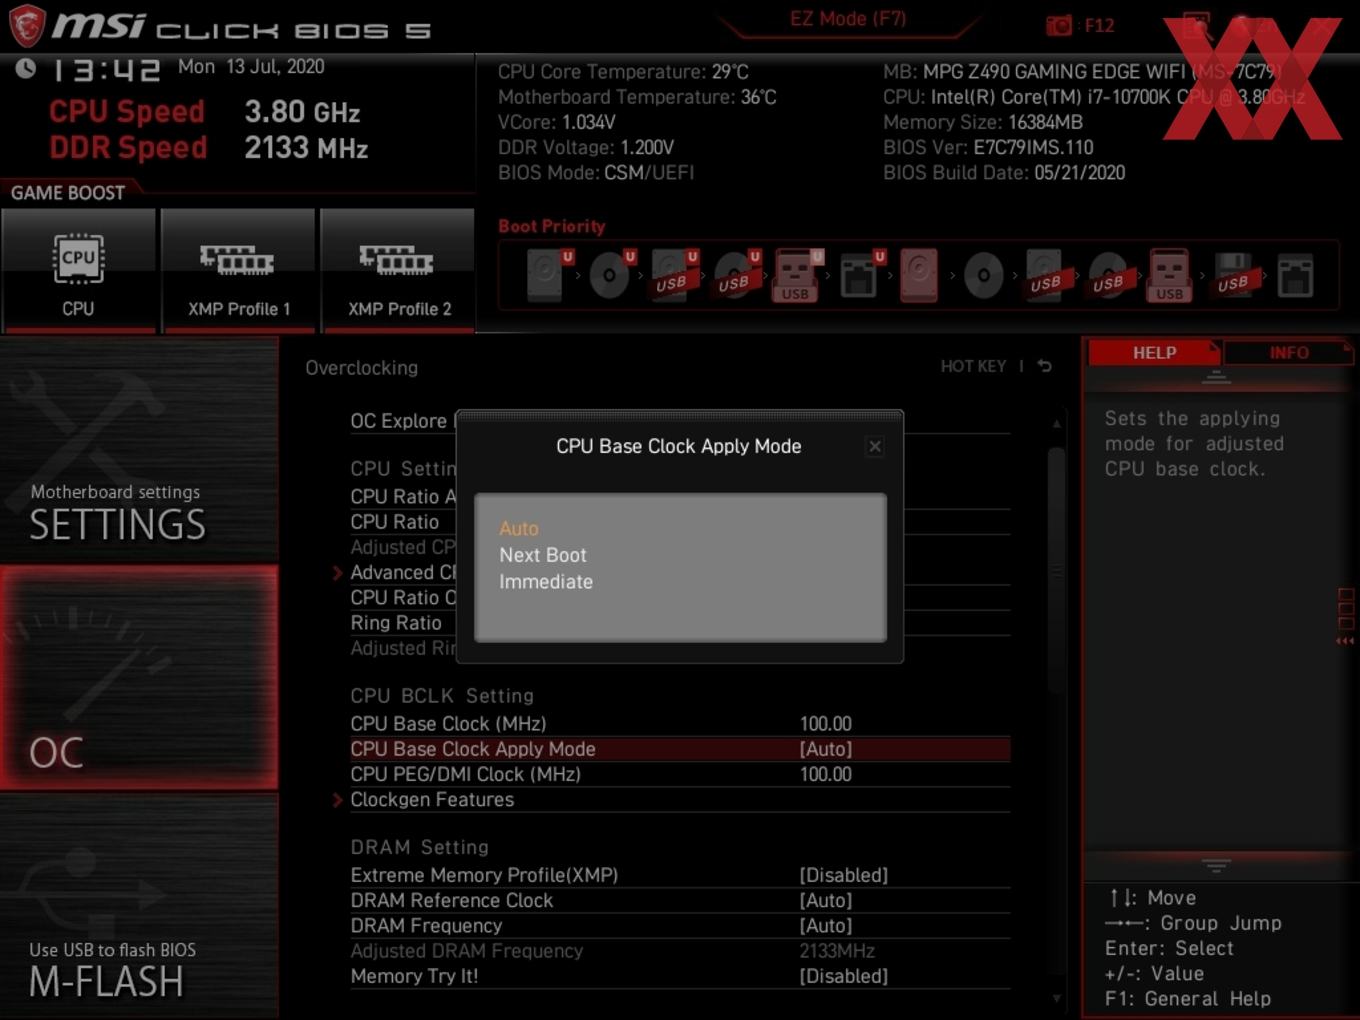The height and width of the screenshot is (1020, 1360).
Task: Click the return arrow icon next to HOT KEY
Action: pyautogui.click(x=1044, y=366)
